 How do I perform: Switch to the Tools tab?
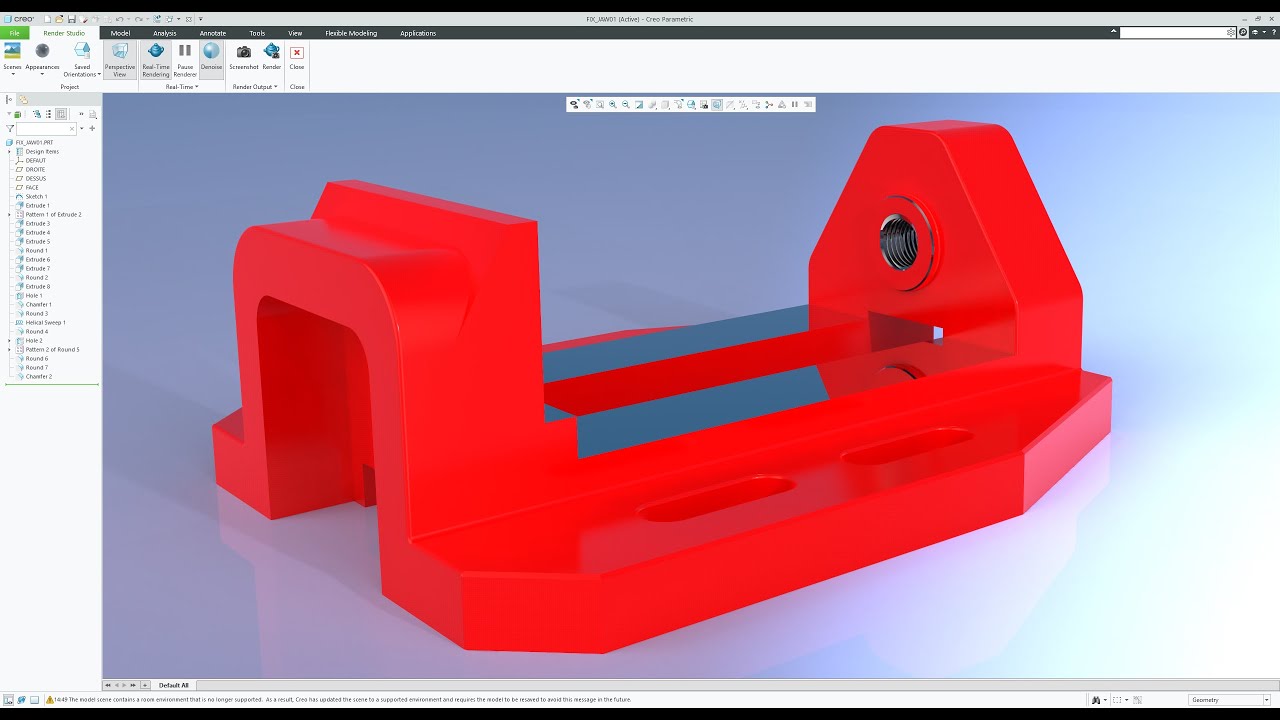tap(257, 33)
